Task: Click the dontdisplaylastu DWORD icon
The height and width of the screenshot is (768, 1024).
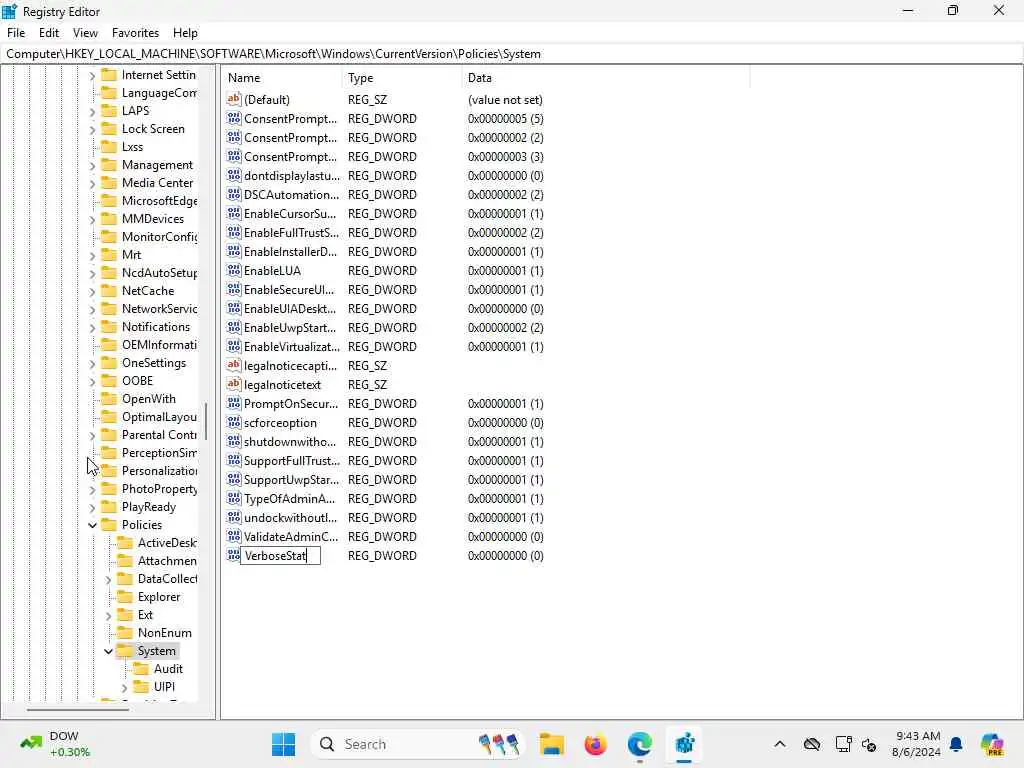Action: coord(233,176)
